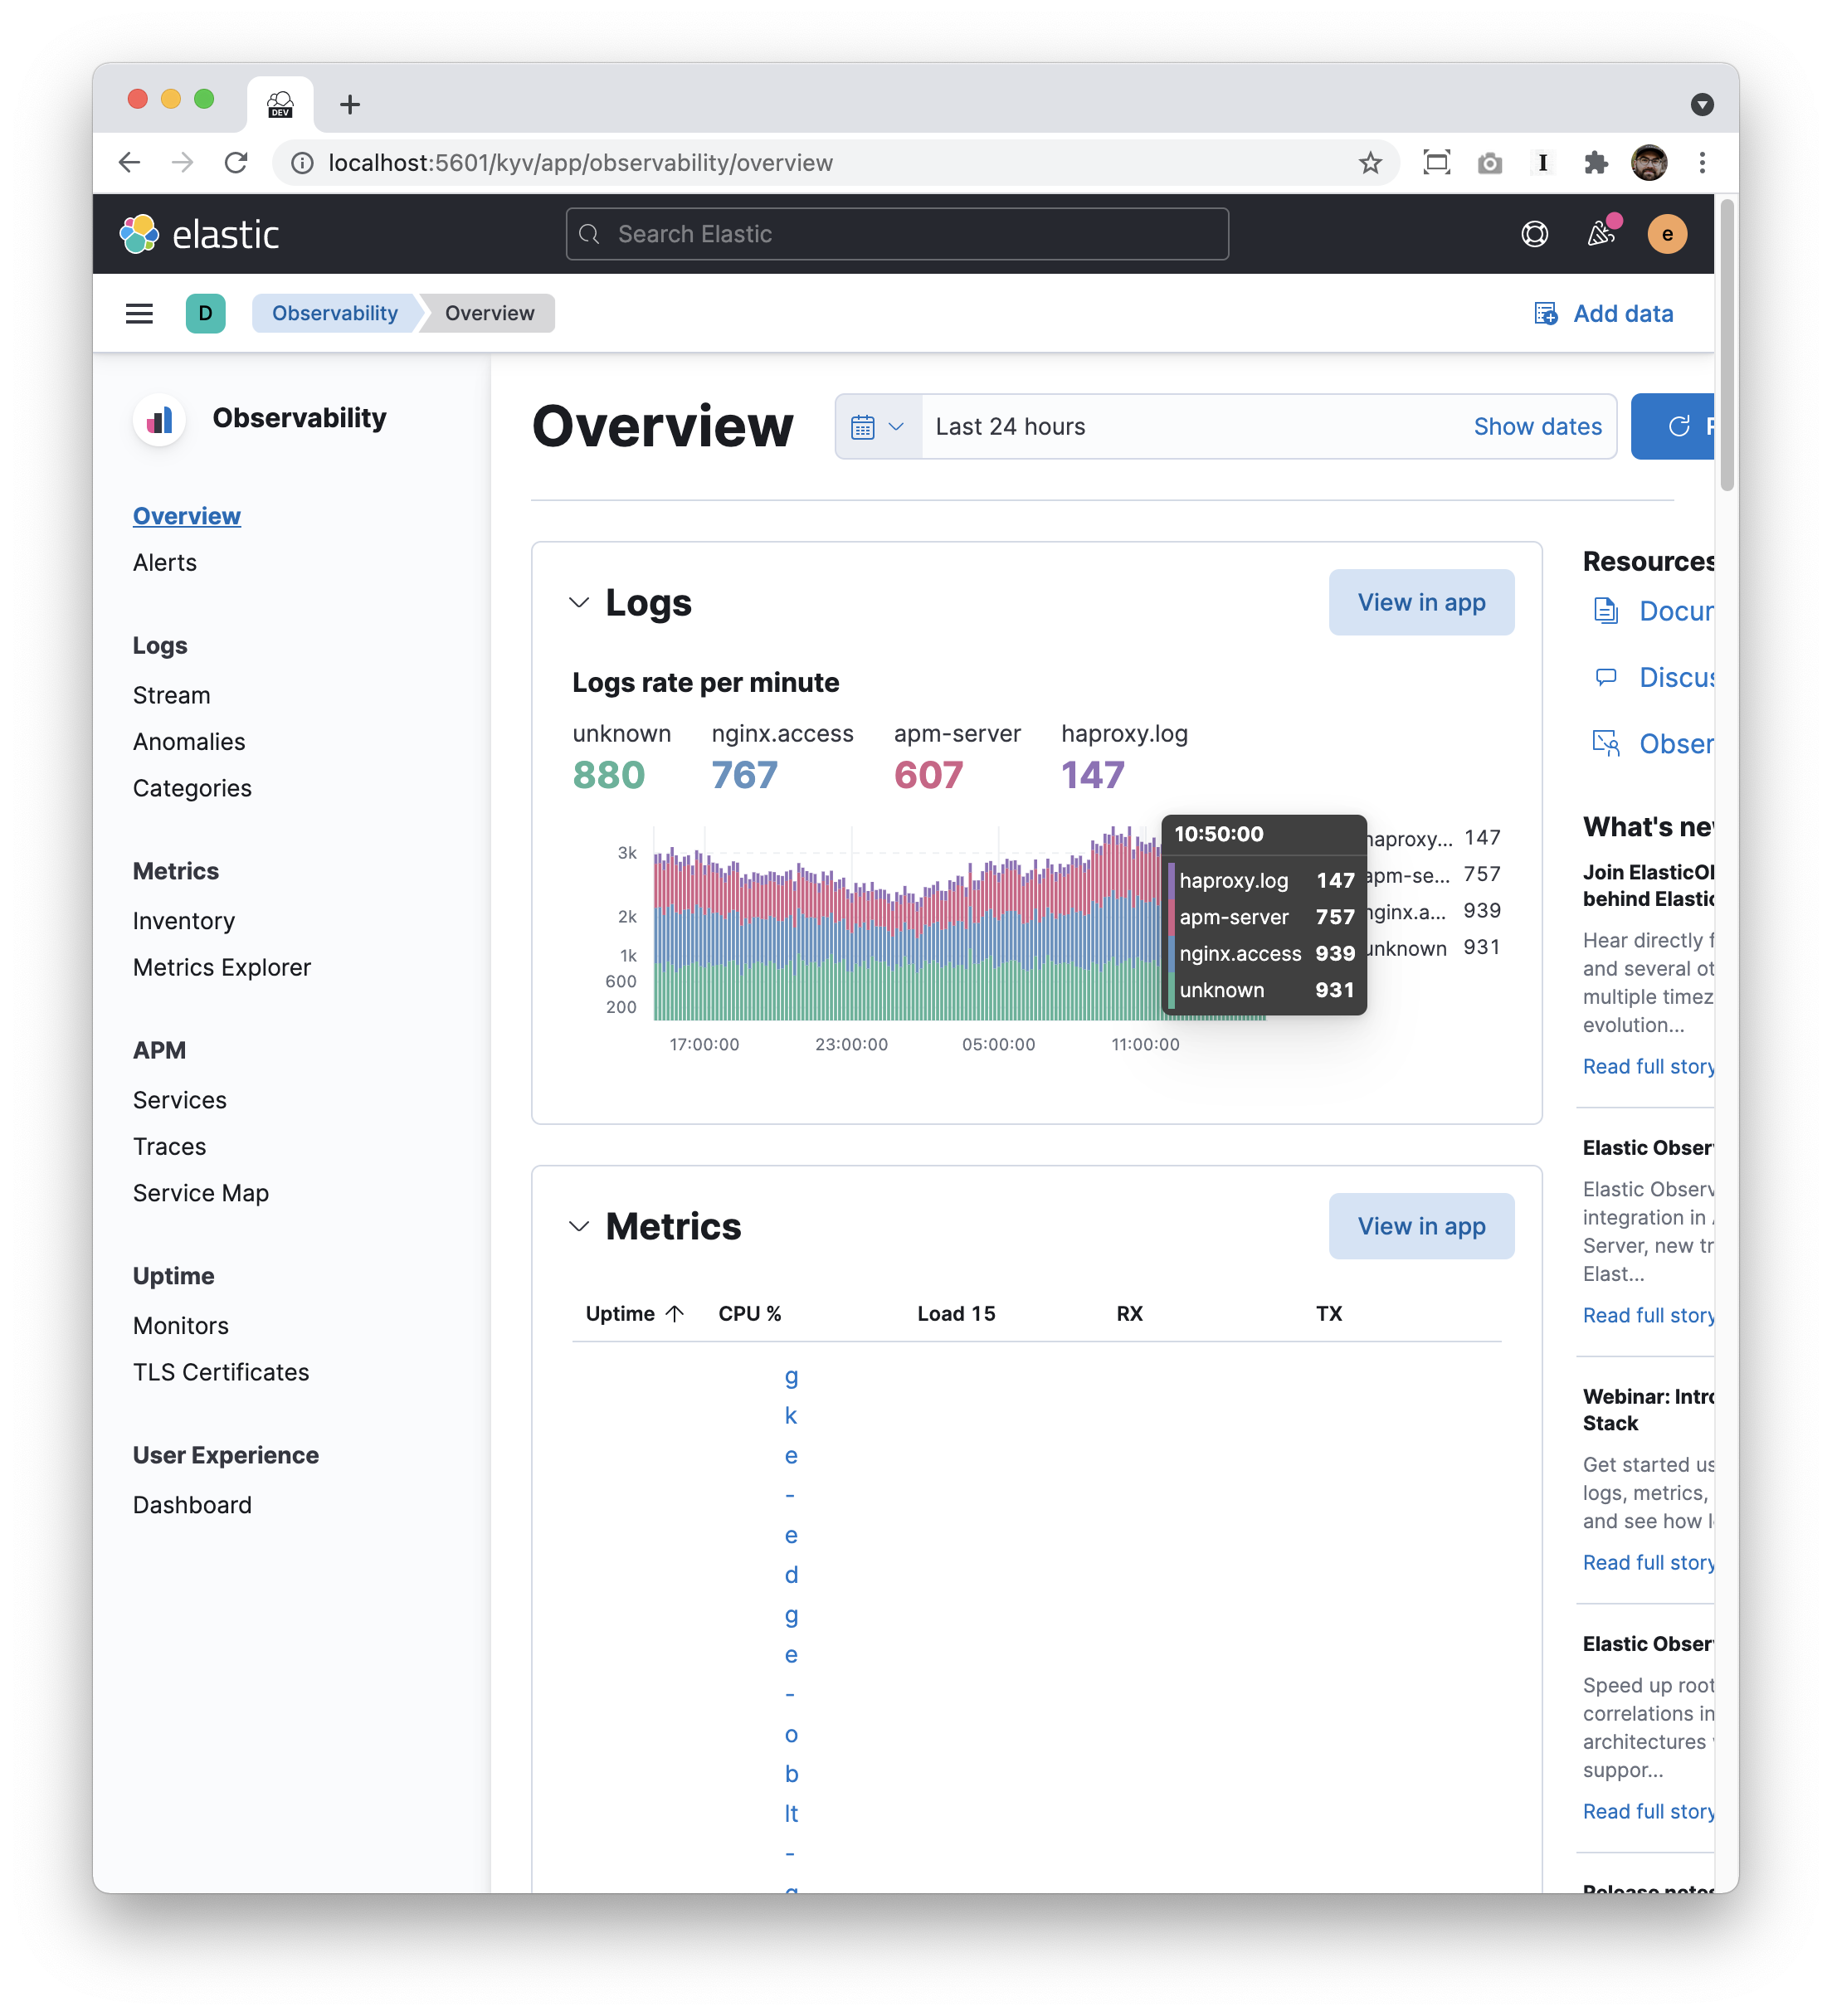The width and height of the screenshot is (1832, 2016).
Task: Click the camera screenshot extension icon
Action: pos(1489,163)
